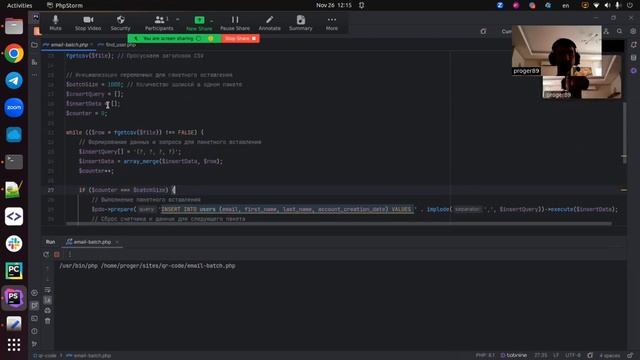640x360 pixels.
Task: Open the PHP 8.1 language level setting
Action: (x=485, y=356)
